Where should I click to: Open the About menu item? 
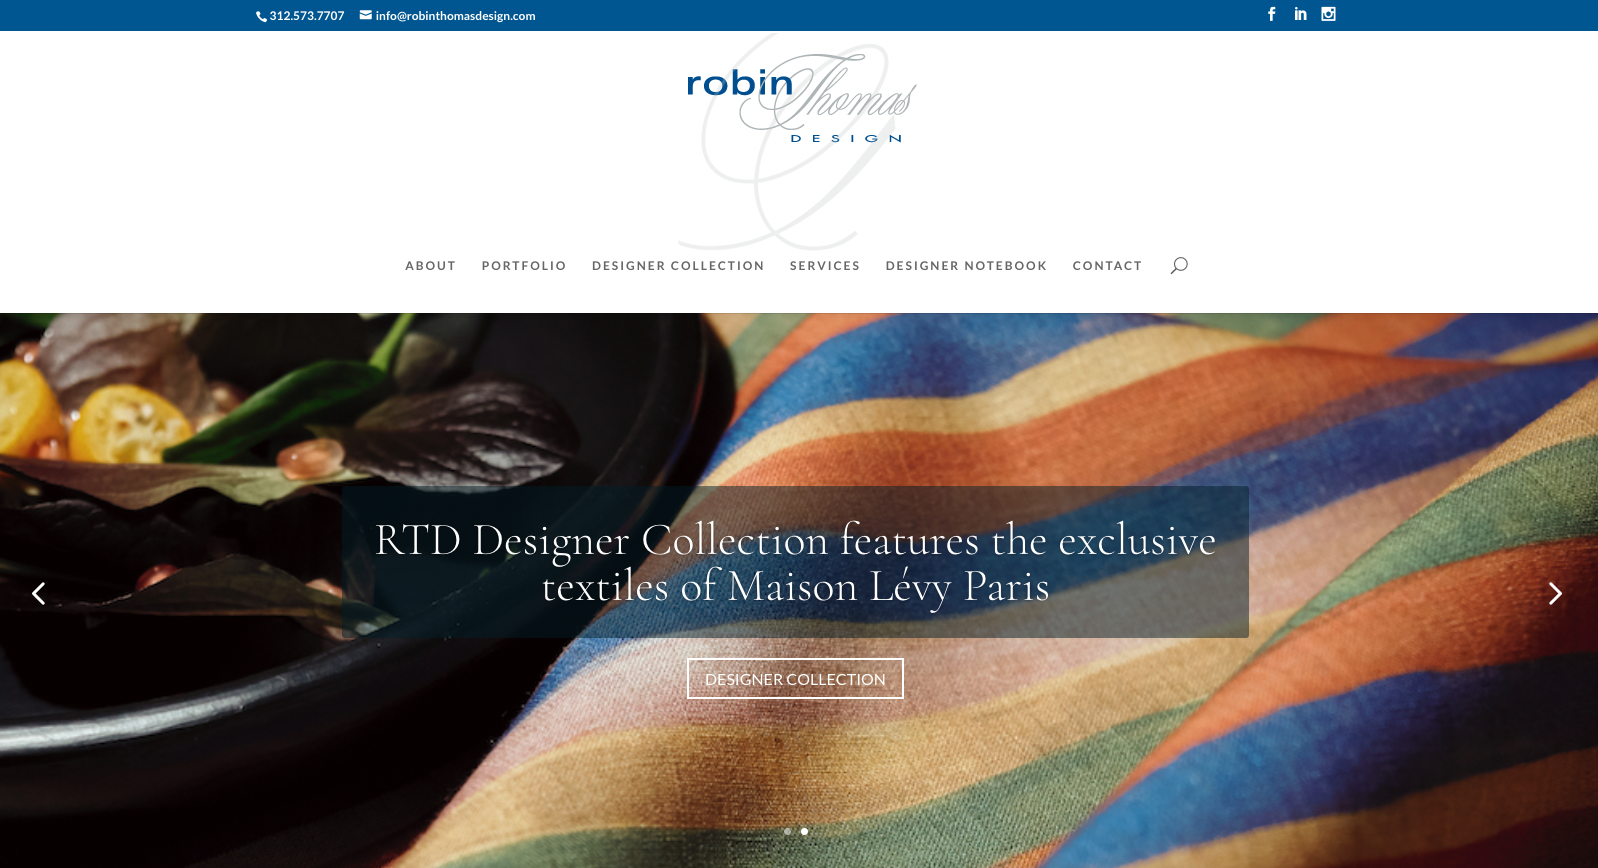[x=430, y=266]
